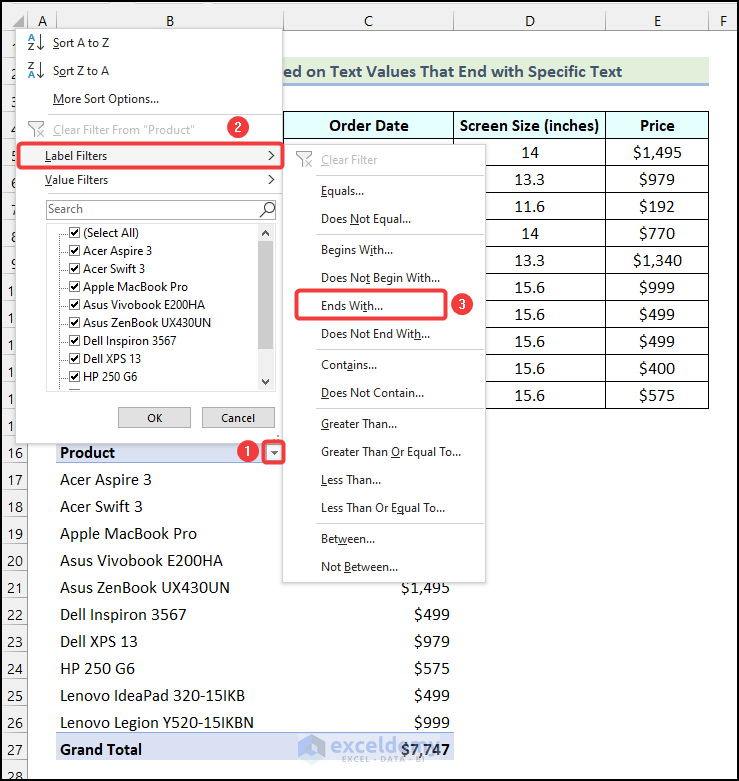
Task: Click the search magnifier icon in filter box
Action: (267, 210)
